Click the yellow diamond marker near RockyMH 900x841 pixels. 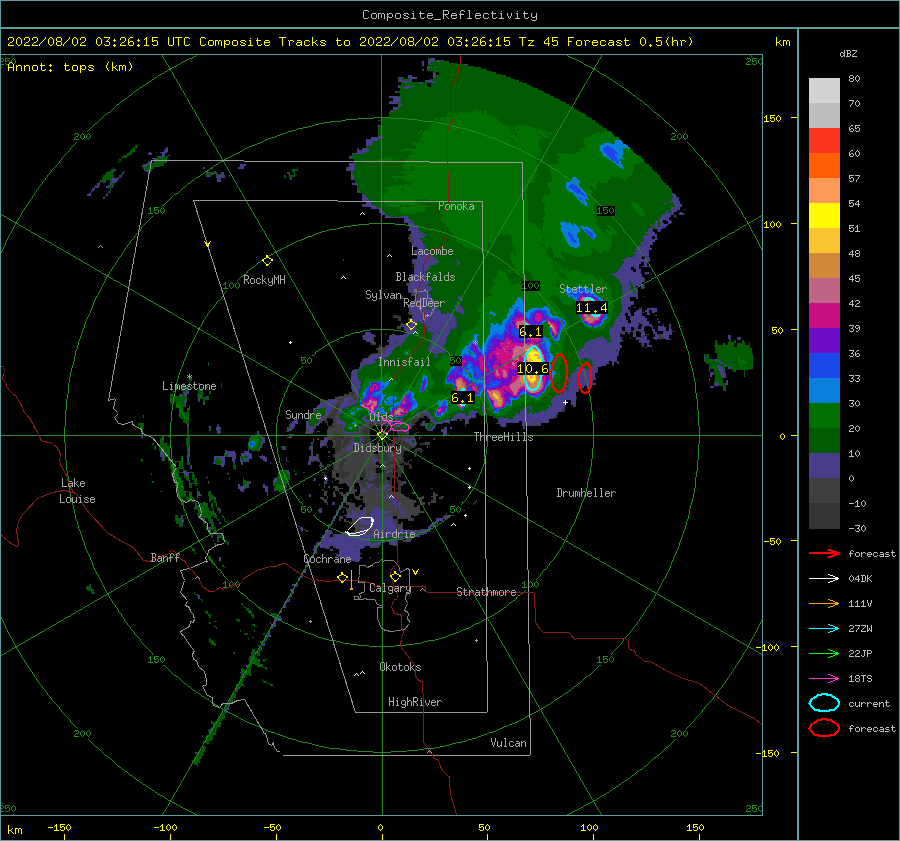(x=267, y=261)
